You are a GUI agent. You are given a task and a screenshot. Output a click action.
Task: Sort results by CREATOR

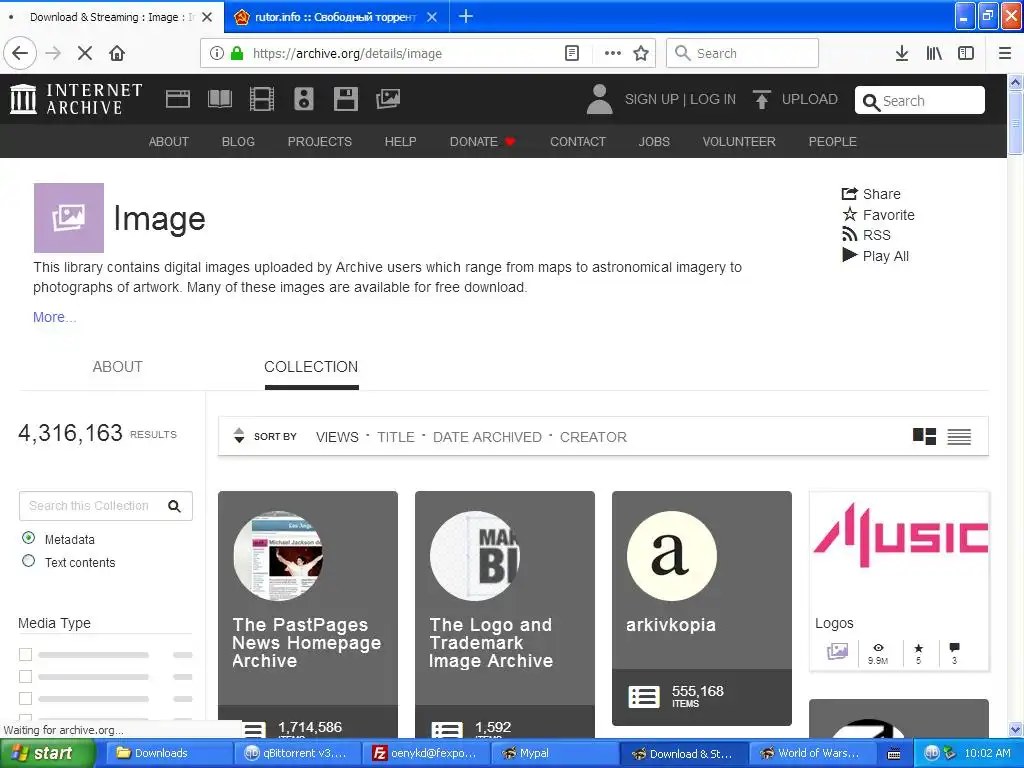593,437
